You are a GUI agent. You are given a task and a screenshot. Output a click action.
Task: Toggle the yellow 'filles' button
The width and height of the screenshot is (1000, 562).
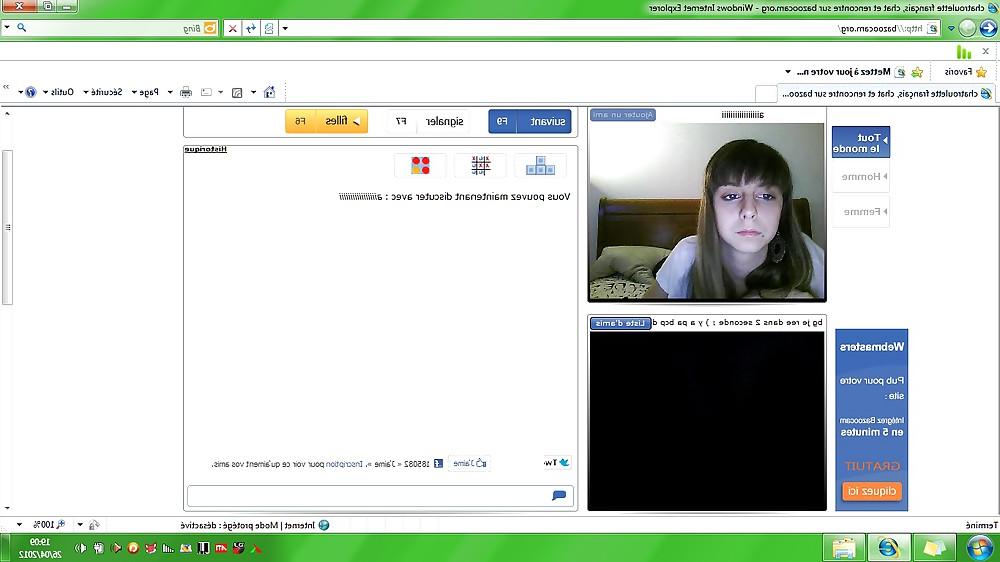pyautogui.click(x=342, y=121)
